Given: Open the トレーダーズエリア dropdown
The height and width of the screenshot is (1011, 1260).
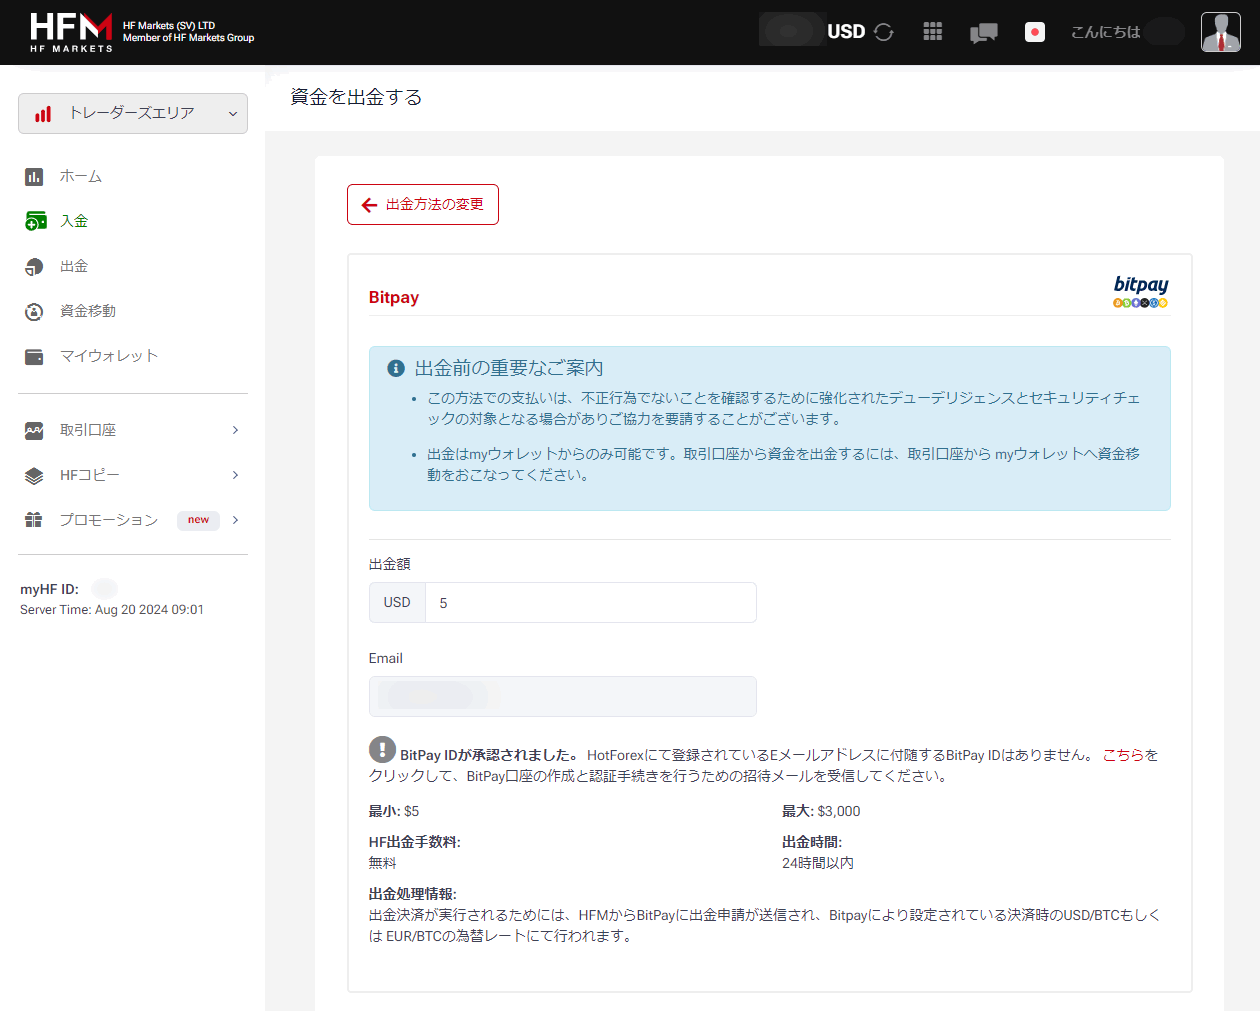Looking at the screenshot, I should coord(133,113).
